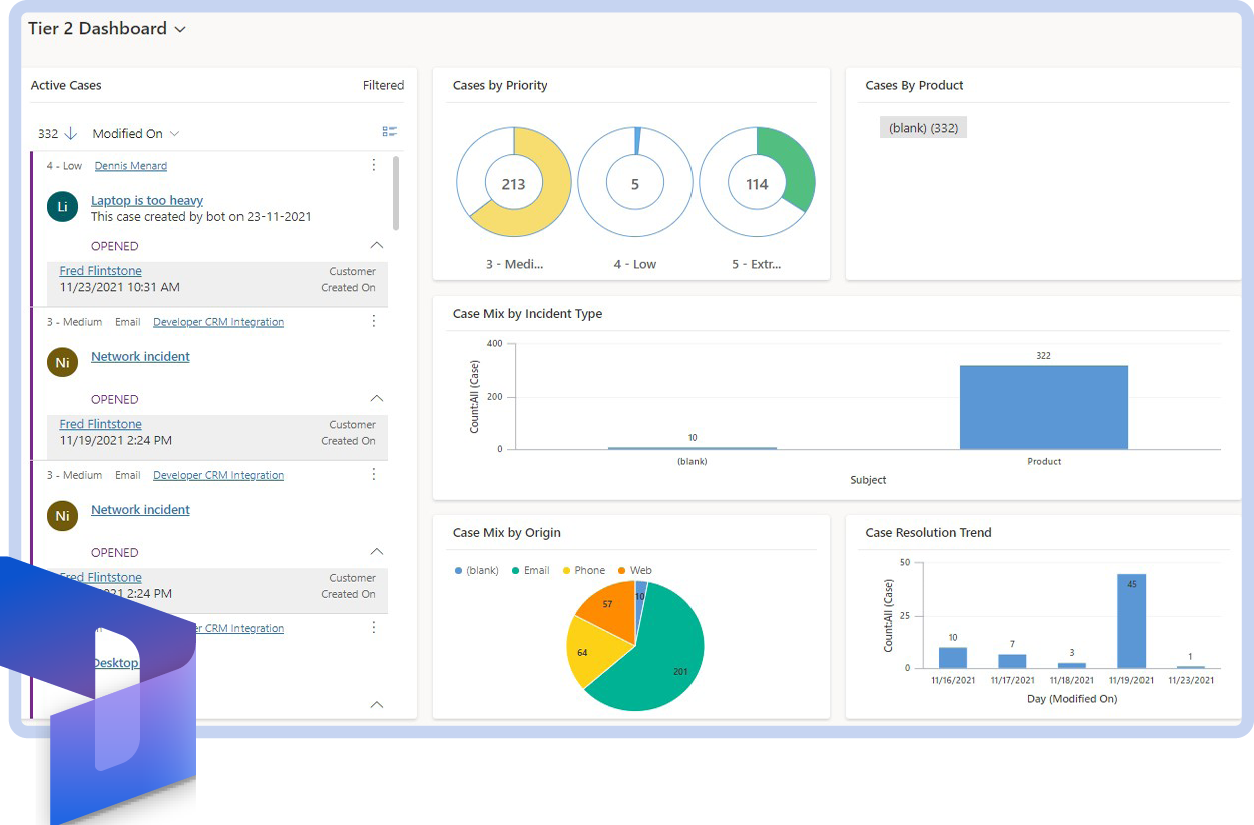Screen dimensions: 1254x825
Task: Click the list view options icon
Action: point(390,132)
